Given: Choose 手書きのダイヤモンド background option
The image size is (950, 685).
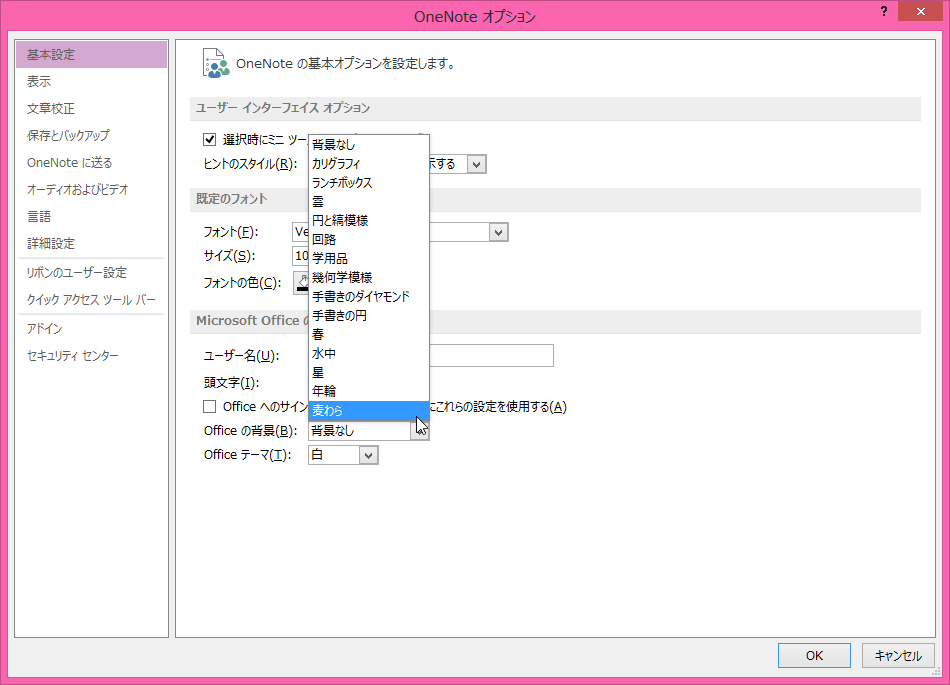Looking at the screenshot, I should pos(369,297).
